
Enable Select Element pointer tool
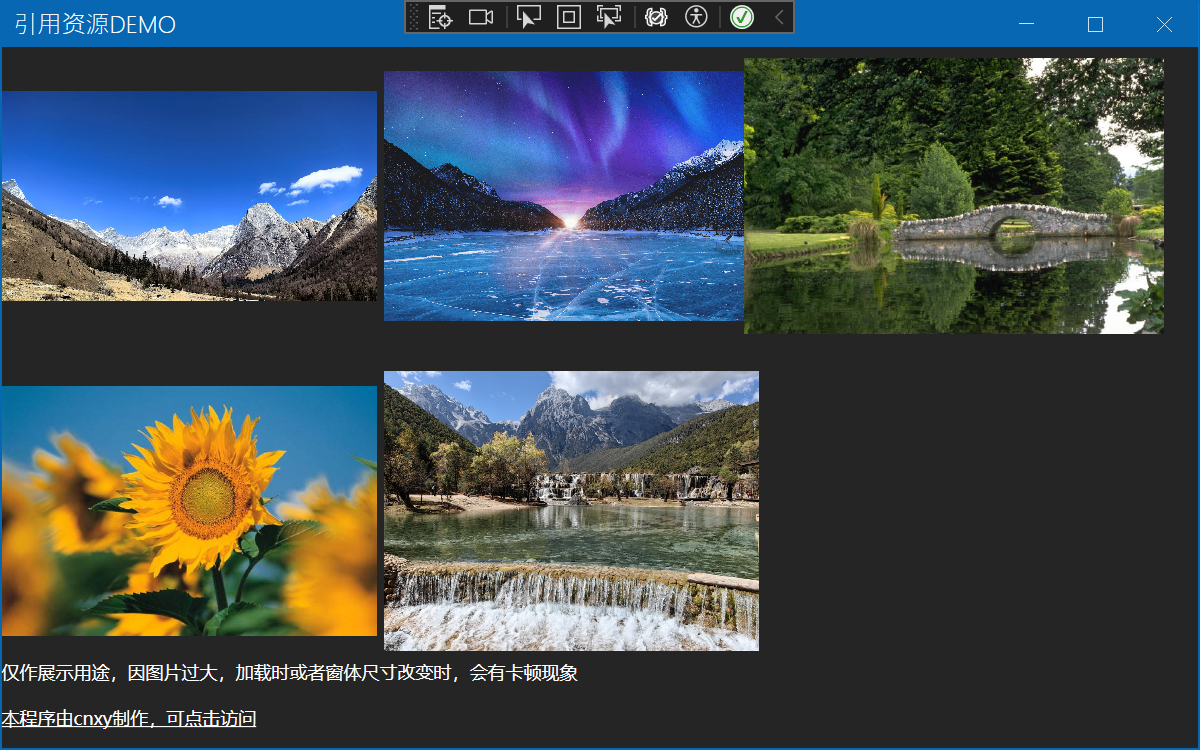[x=528, y=17]
